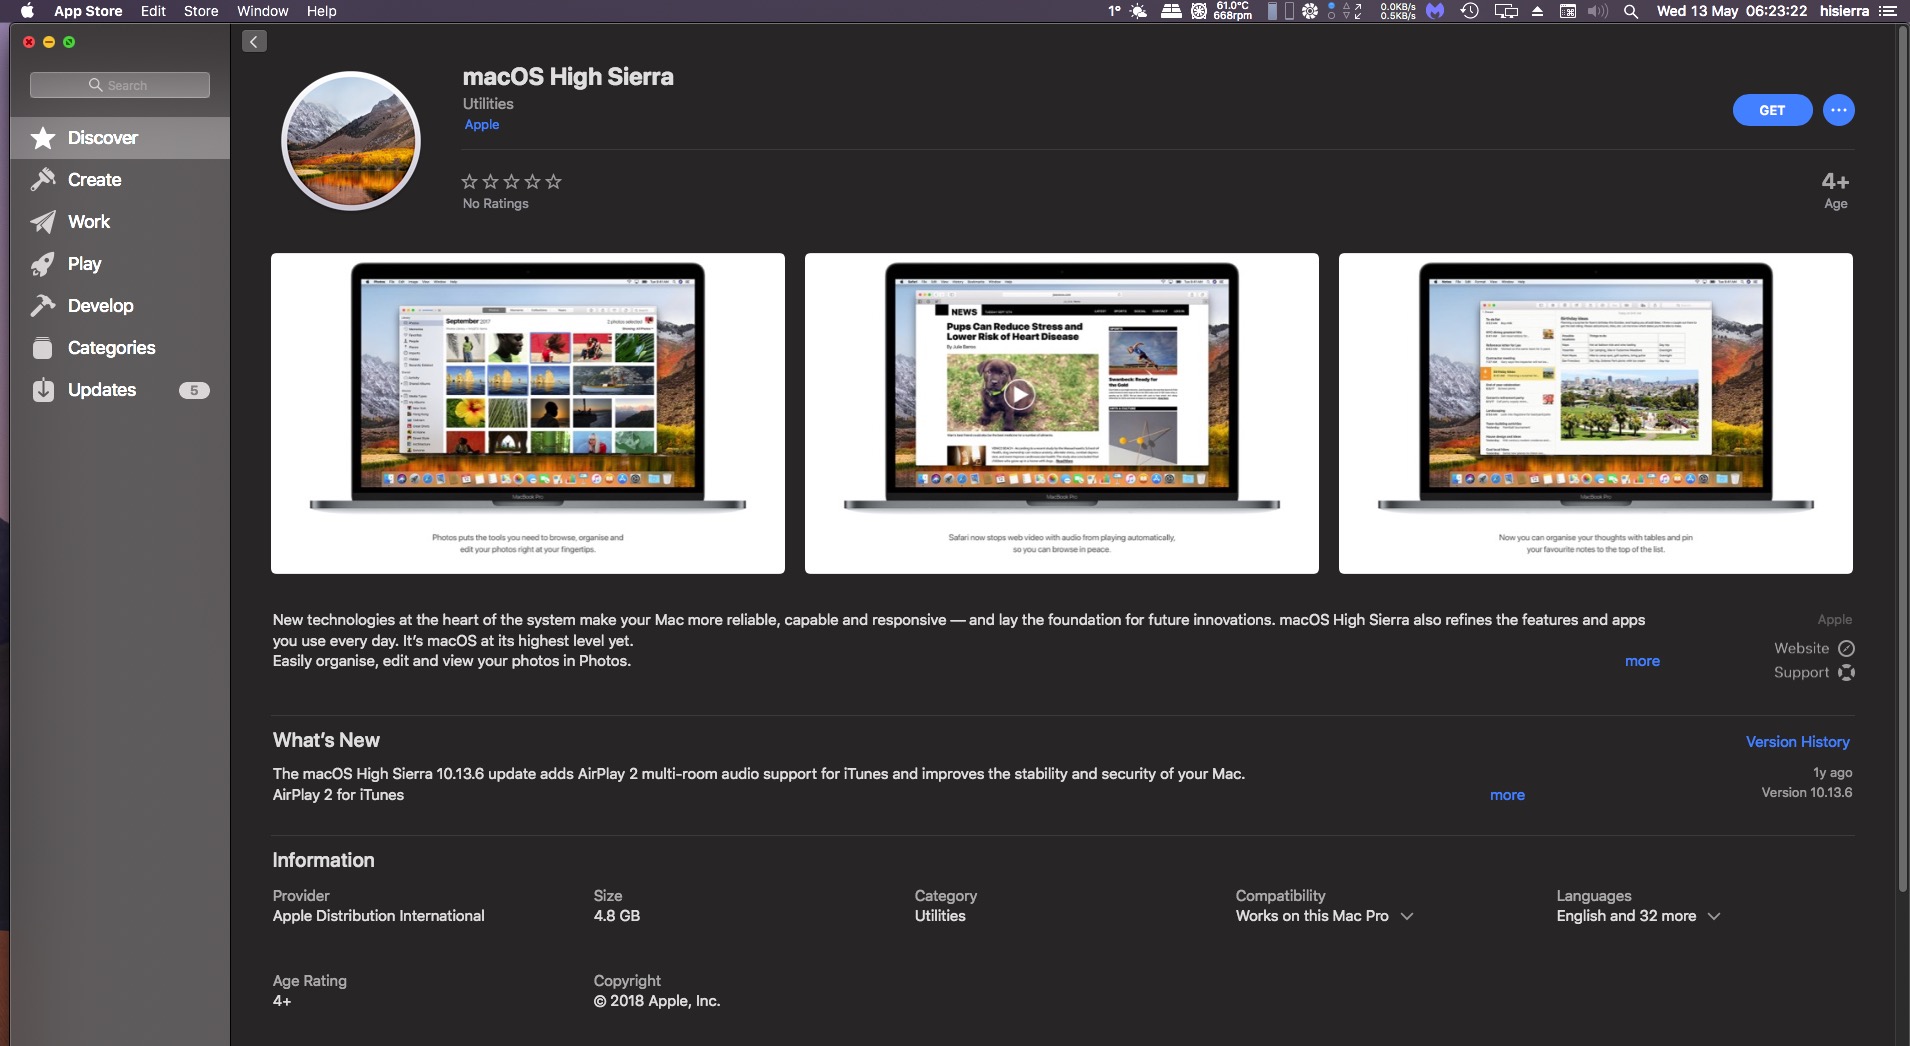
Task: Click the Malwarebytes icon in the menu bar
Action: [1435, 11]
